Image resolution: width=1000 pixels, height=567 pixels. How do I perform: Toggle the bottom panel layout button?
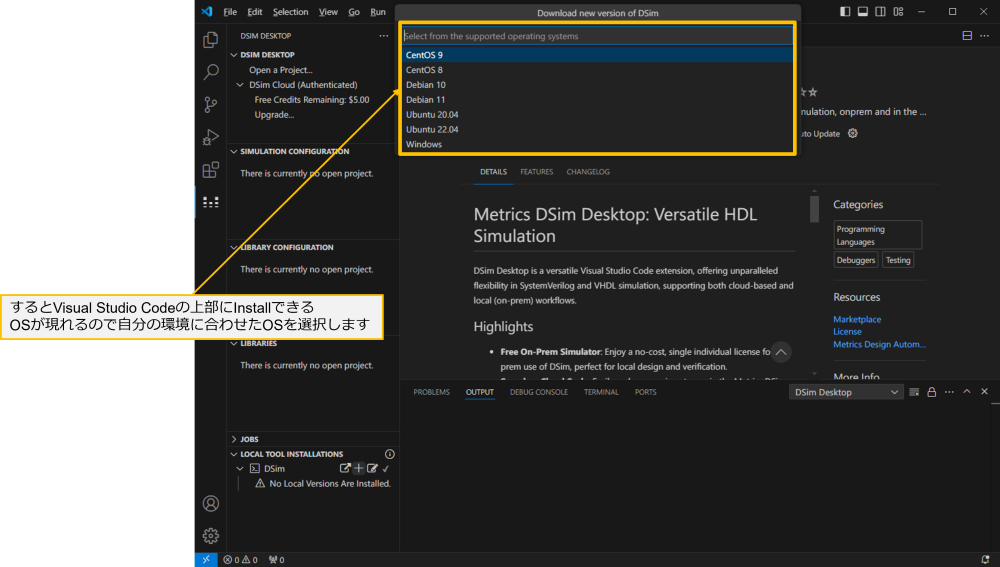point(862,11)
